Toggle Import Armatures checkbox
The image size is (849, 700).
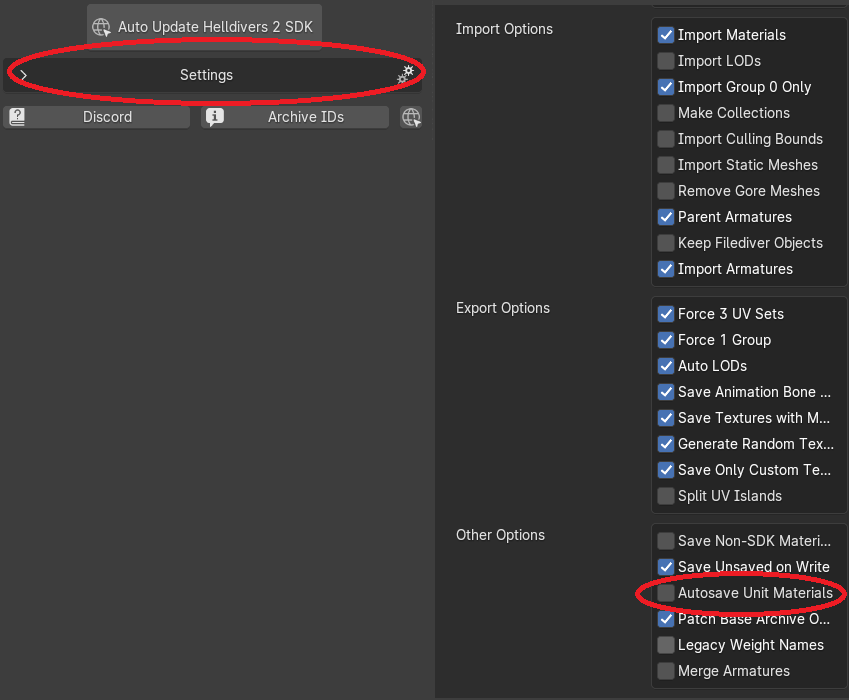pos(666,269)
